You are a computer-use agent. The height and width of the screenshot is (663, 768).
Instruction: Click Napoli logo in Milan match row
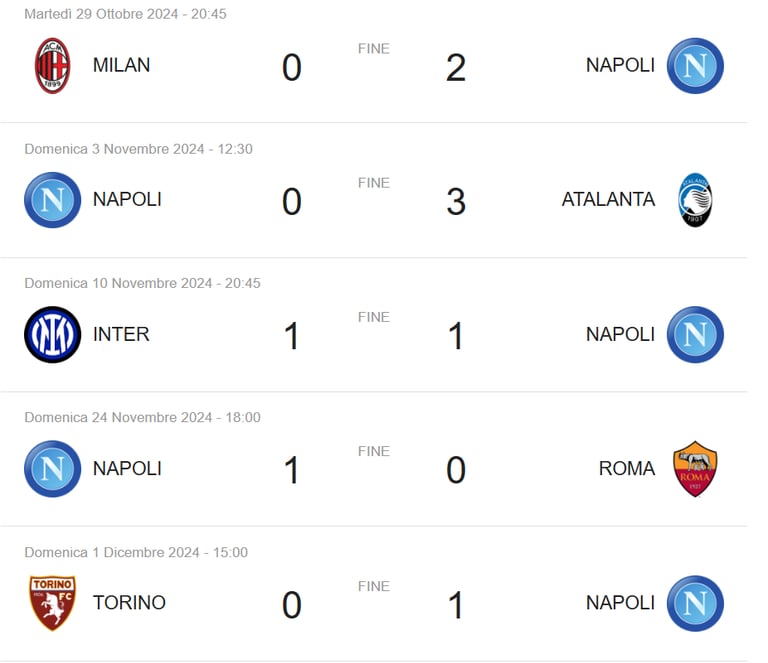pyautogui.click(x=695, y=66)
